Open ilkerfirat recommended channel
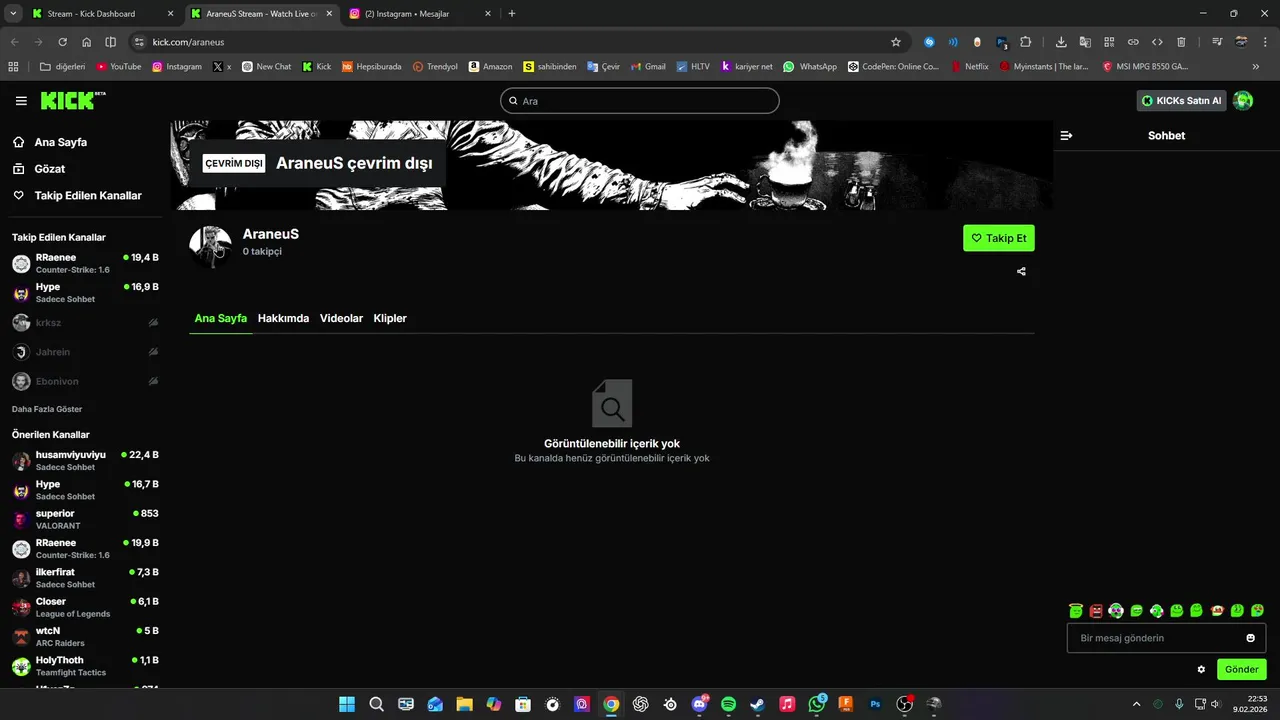The image size is (1280, 720). tap(85, 578)
